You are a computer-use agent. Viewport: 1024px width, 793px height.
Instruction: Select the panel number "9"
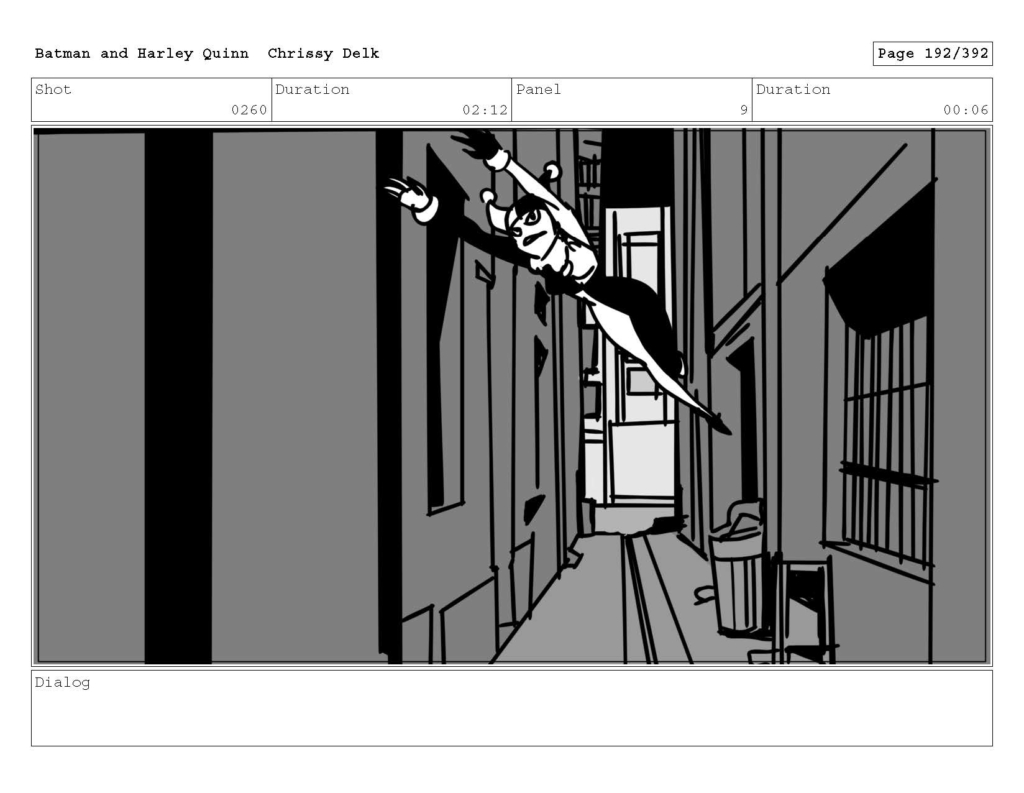tap(743, 110)
